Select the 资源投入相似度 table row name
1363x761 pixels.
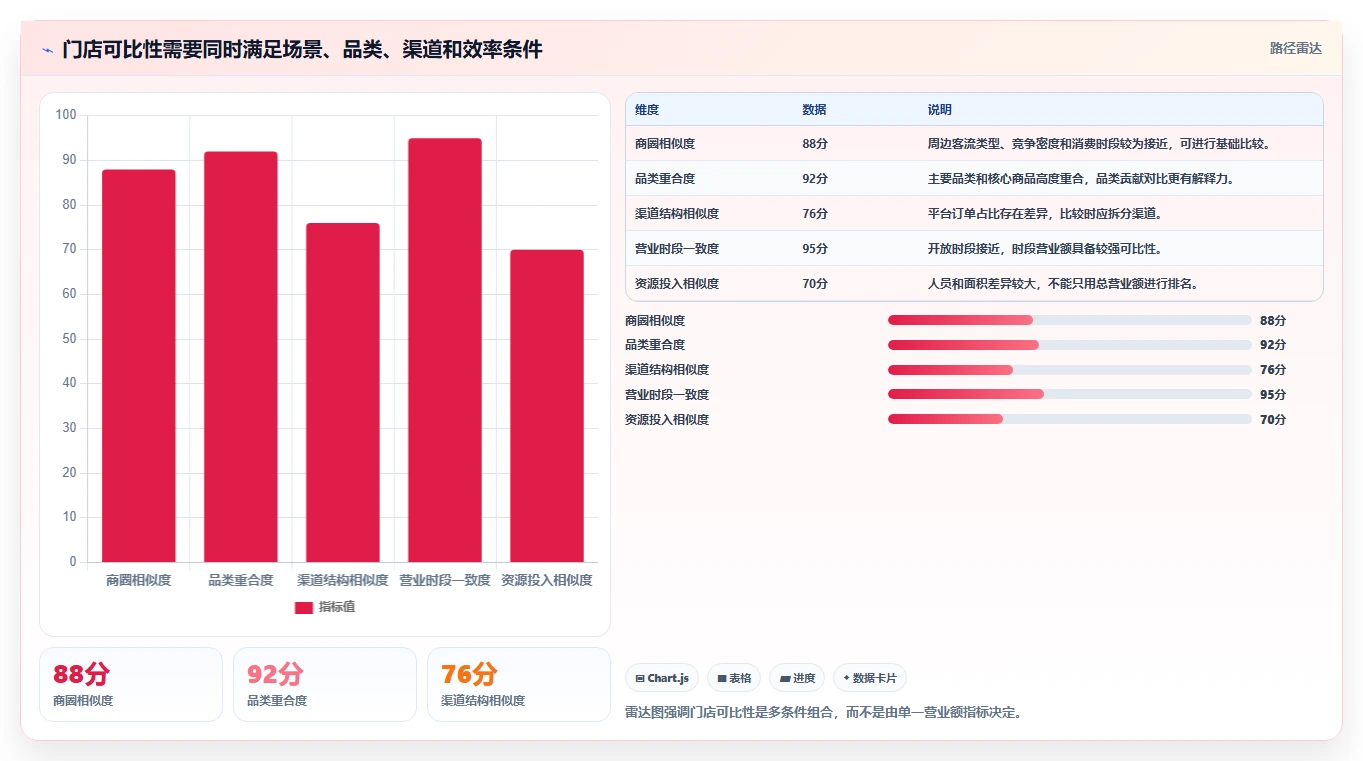[x=677, y=284]
